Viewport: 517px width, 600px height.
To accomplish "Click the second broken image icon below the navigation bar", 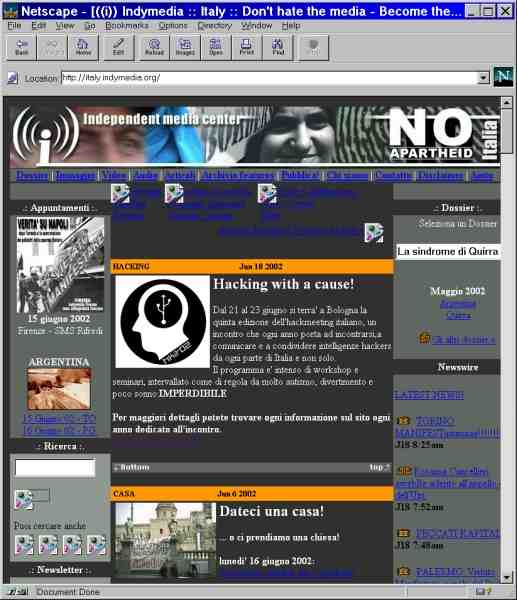I will (174, 194).
